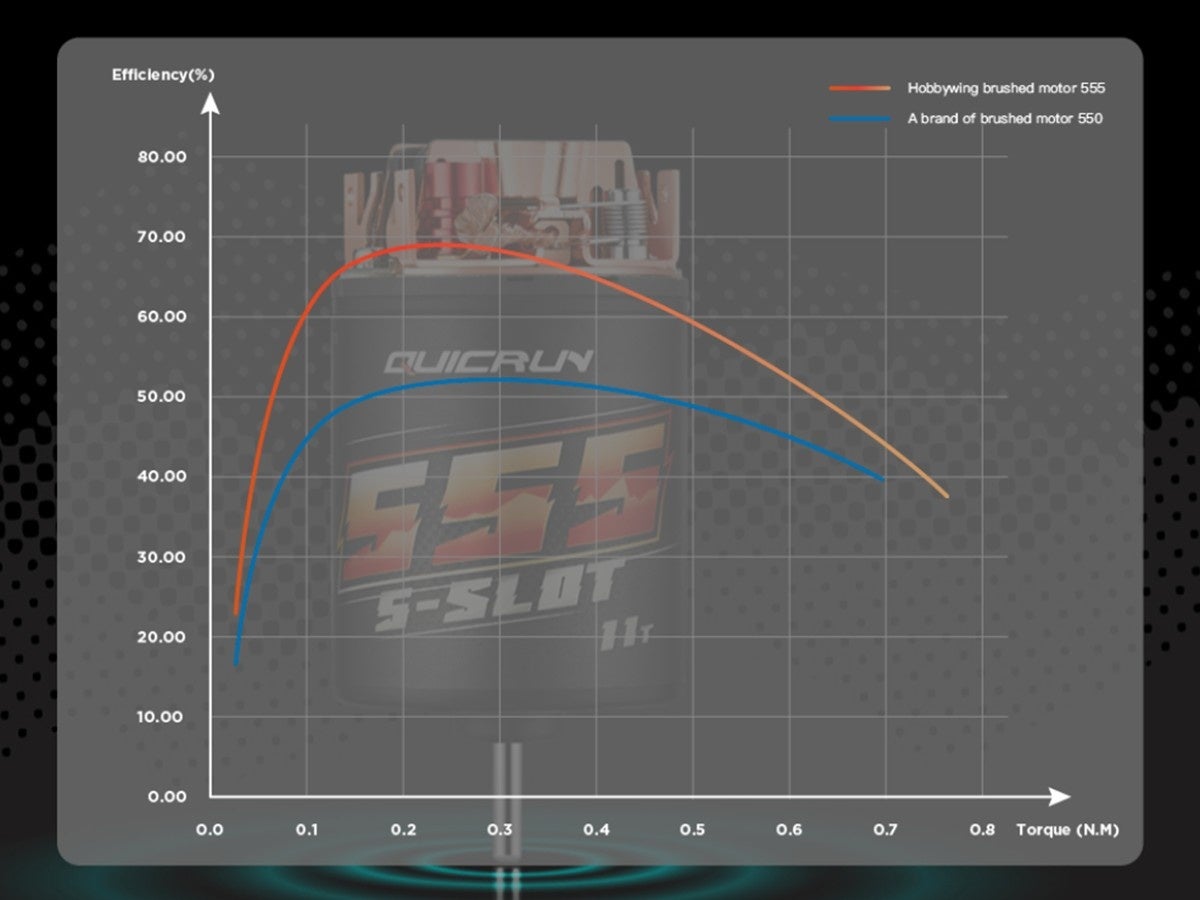Click the orange legend line swatch

[x=860, y=88]
